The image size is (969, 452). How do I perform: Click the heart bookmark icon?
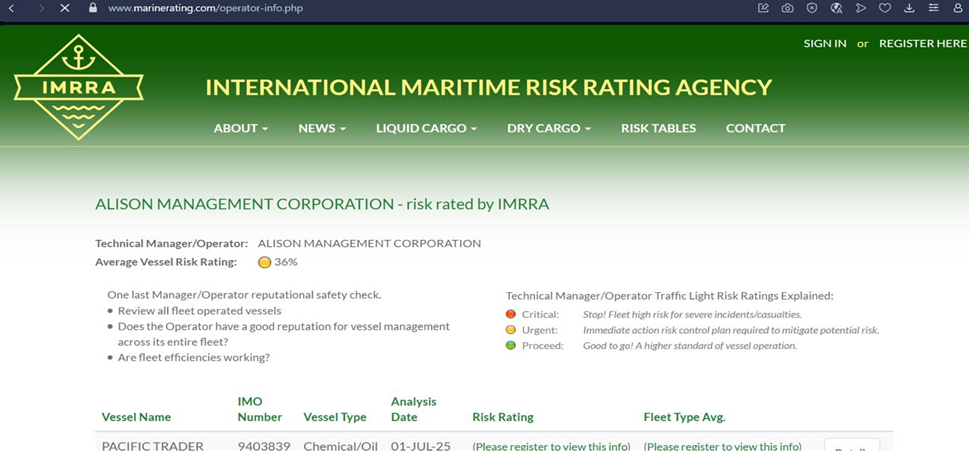click(x=885, y=8)
